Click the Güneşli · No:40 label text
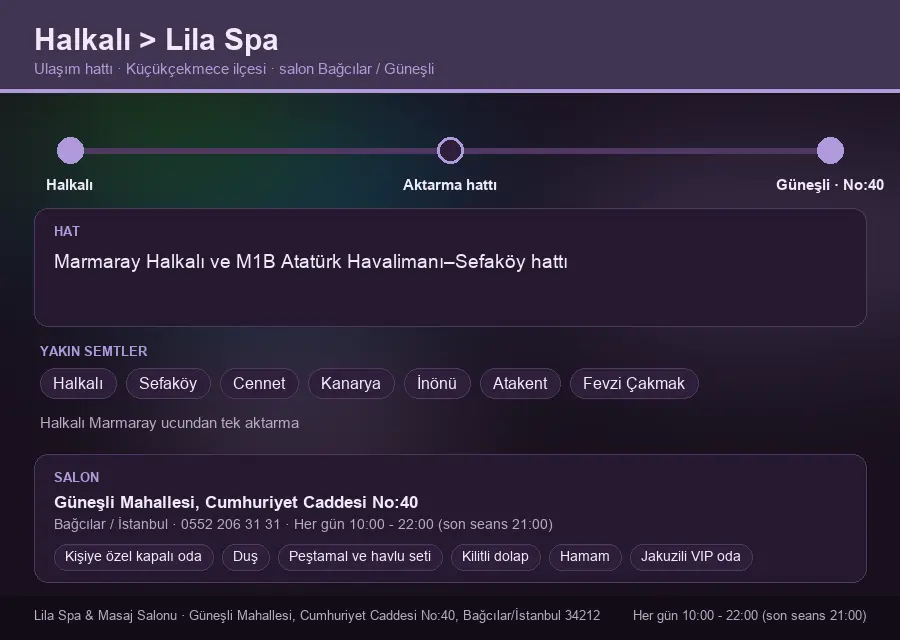Screen dimensions: 900x640 pos(830,185)
